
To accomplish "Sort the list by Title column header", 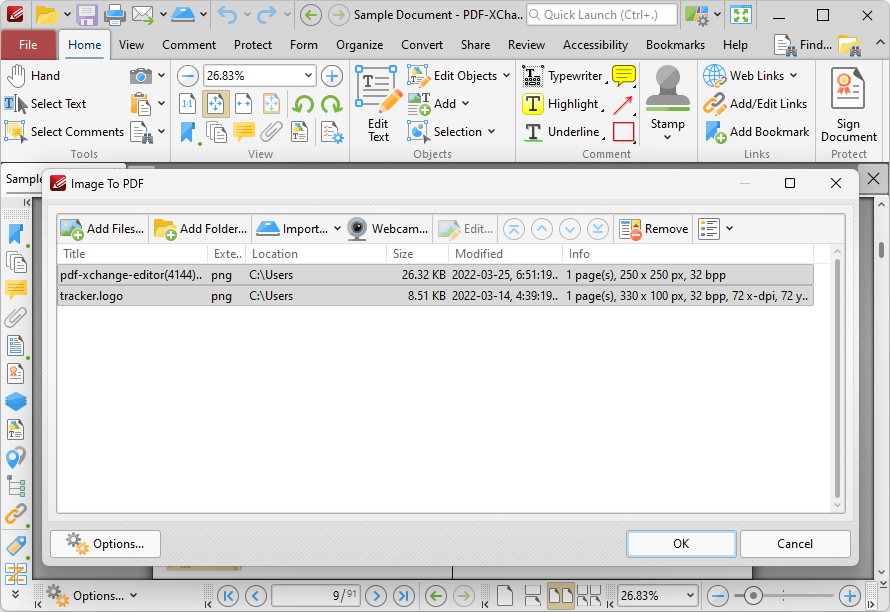I will (x=132, y=254).
